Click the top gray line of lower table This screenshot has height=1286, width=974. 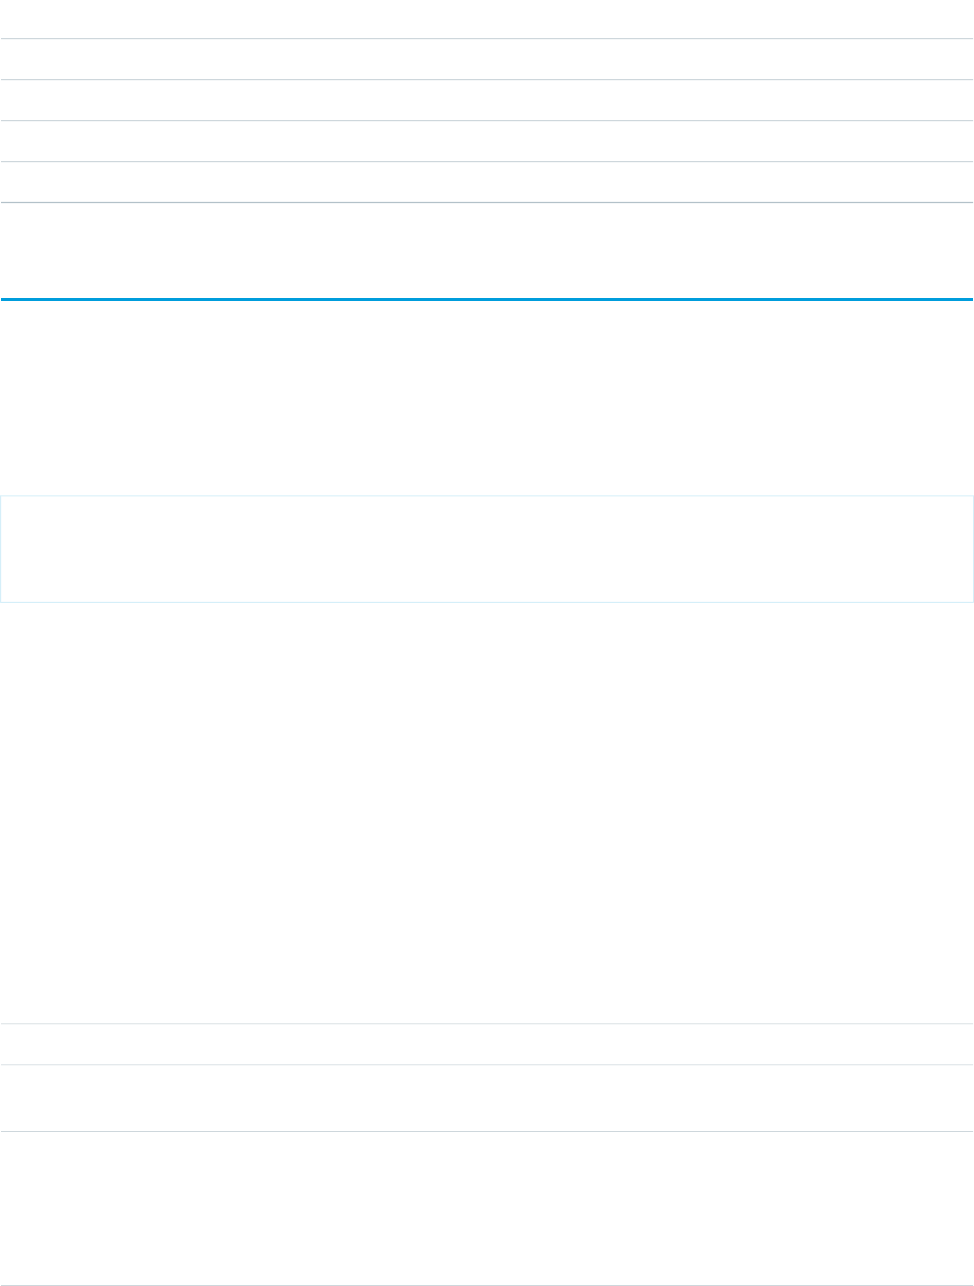(486, 1023)
